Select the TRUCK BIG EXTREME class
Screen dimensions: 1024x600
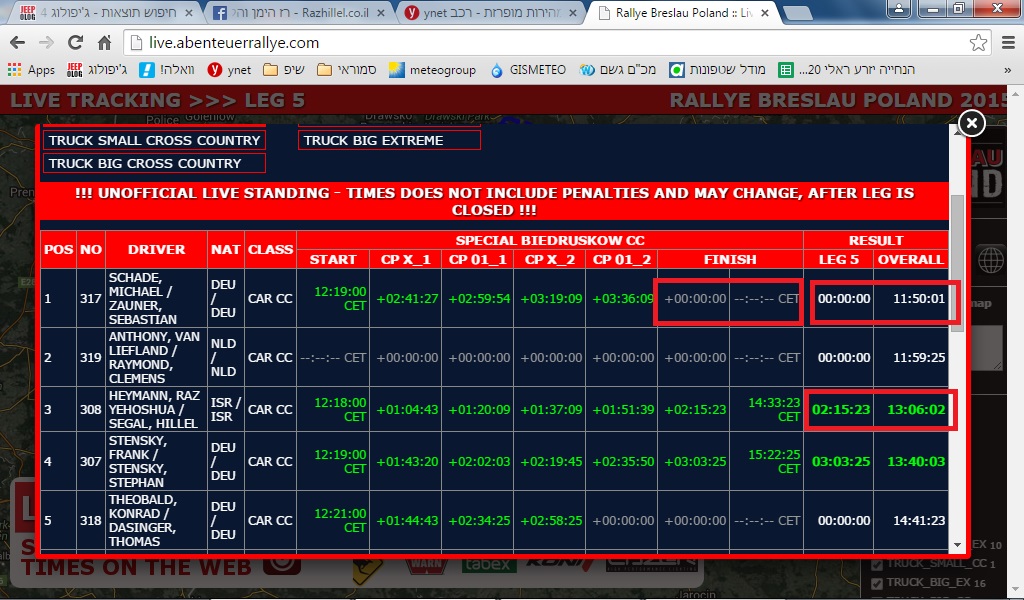tap(389, 140)
